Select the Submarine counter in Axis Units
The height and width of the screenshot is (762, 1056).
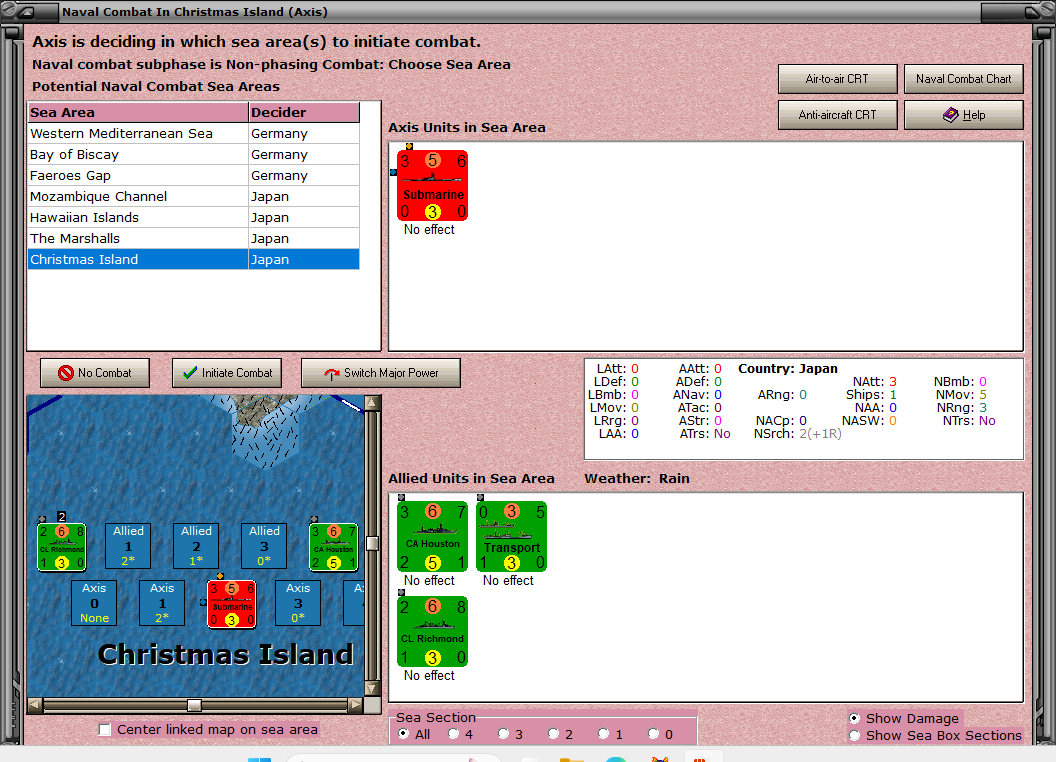pos(432,185)
